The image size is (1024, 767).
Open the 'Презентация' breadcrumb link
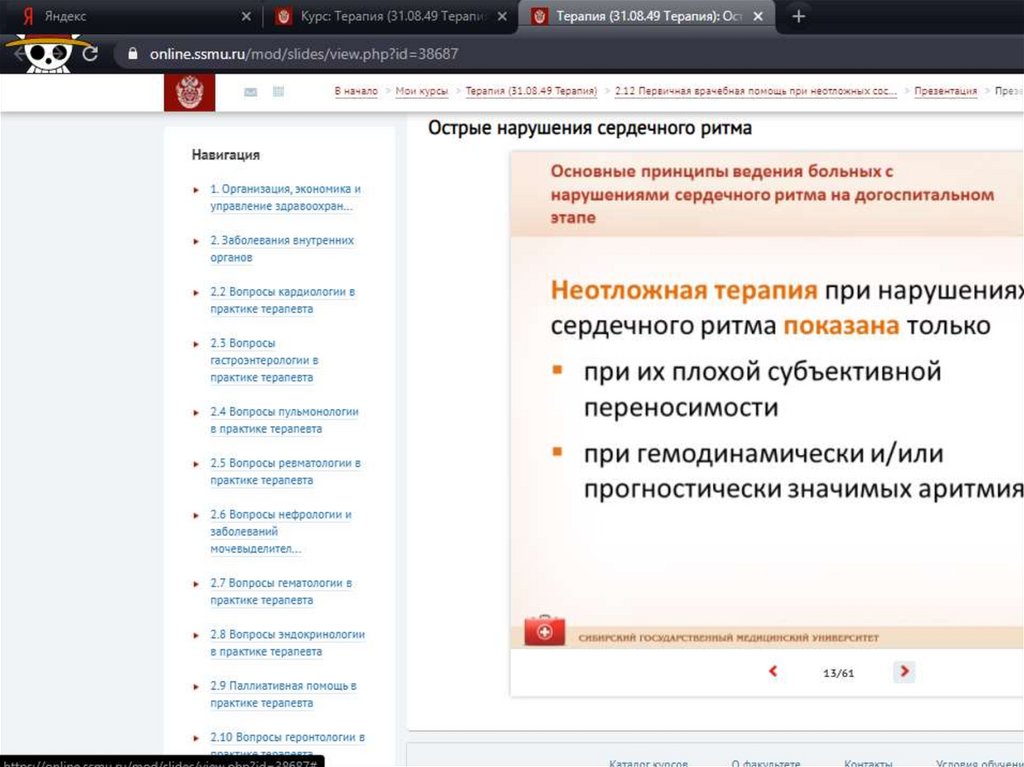tap(946, 91)
